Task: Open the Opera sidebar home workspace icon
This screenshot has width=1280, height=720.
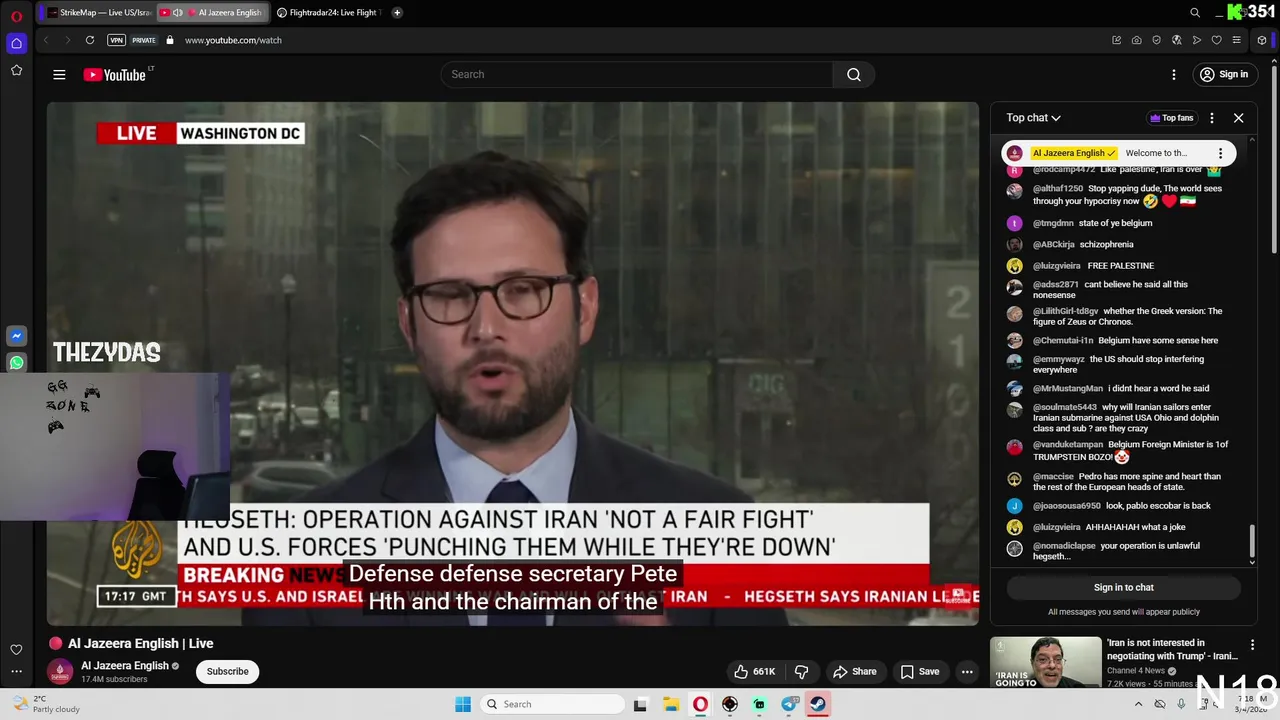Action: 16,43
